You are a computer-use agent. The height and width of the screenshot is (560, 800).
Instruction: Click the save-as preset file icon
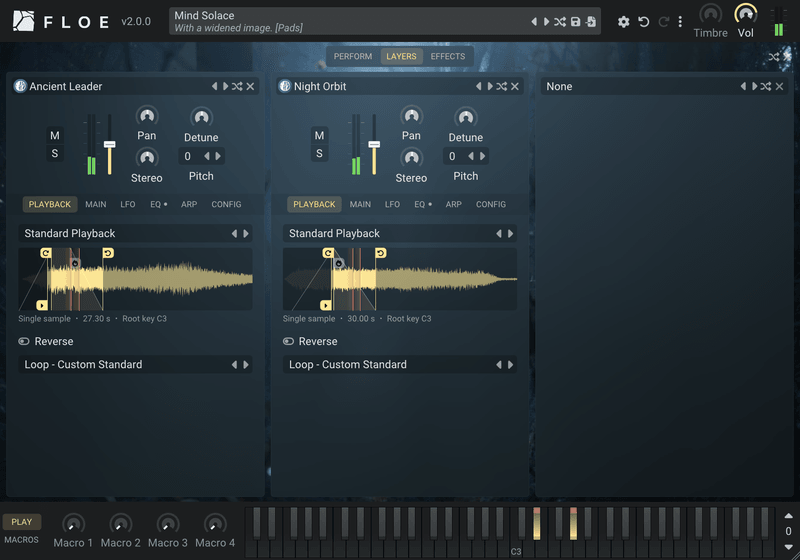pyautogui.click(x=591, y=21)
